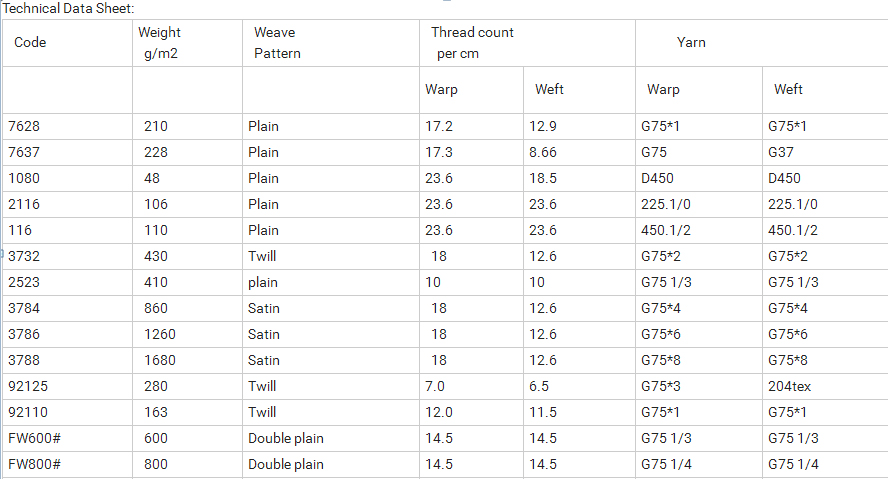Image resolution: width=888 pixels, height=479 pixels.
Task: Select weight value 48 for code 1080
Action: coord(187,178)
